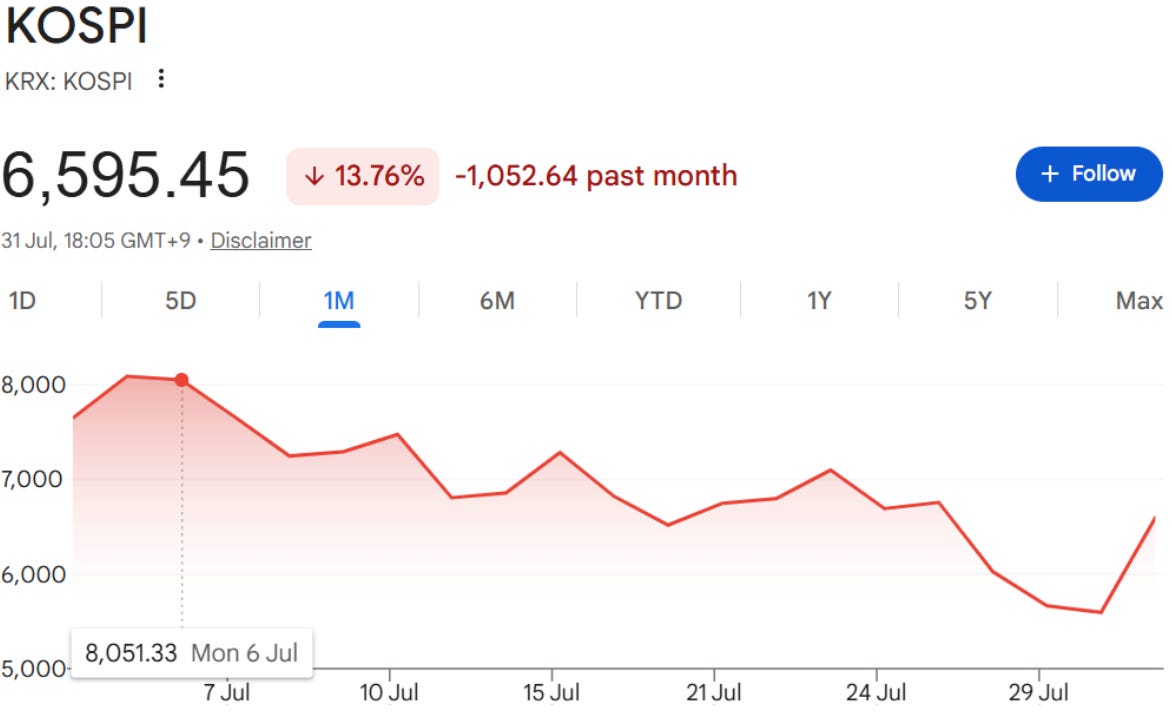Show the 6M chart range
This screenshot has height=718, width=1172.
[x=497, y=301]
